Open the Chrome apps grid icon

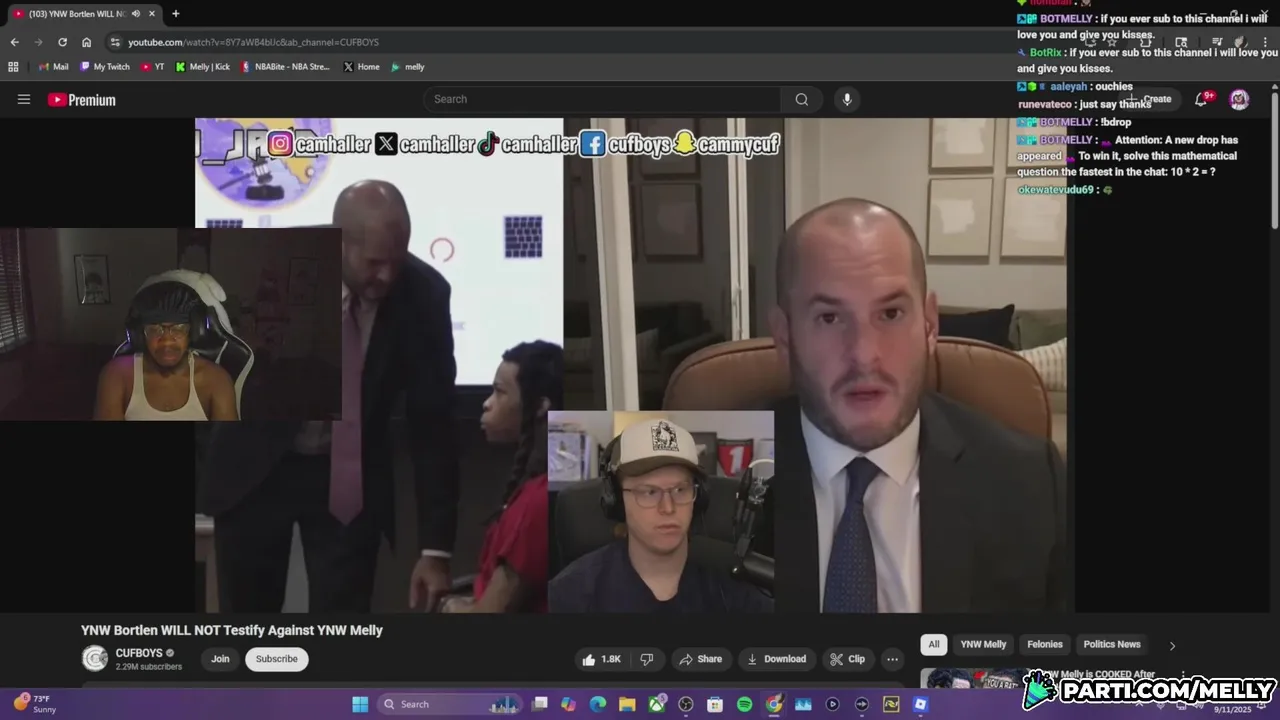[13, 67]
